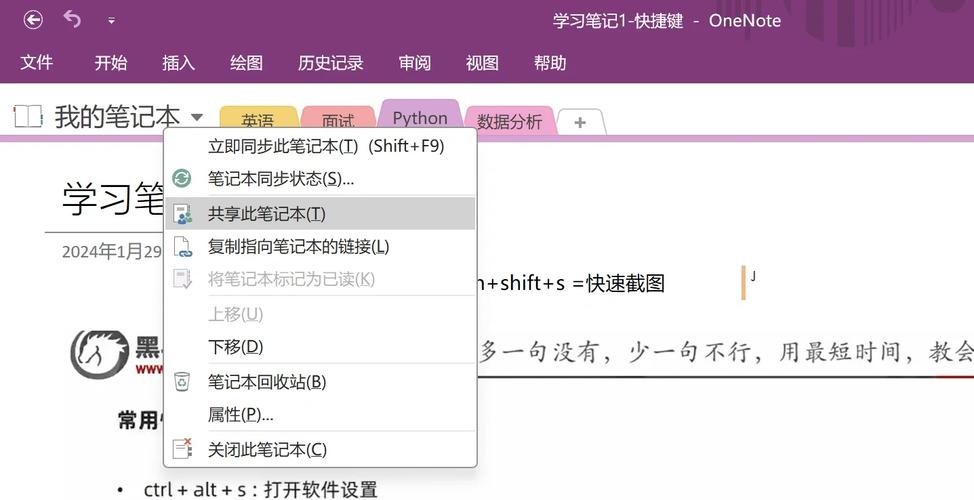Add a new section with plus tab
Image resolution: width=974 pixels, height=500 pixels.
tap(580, 122)
